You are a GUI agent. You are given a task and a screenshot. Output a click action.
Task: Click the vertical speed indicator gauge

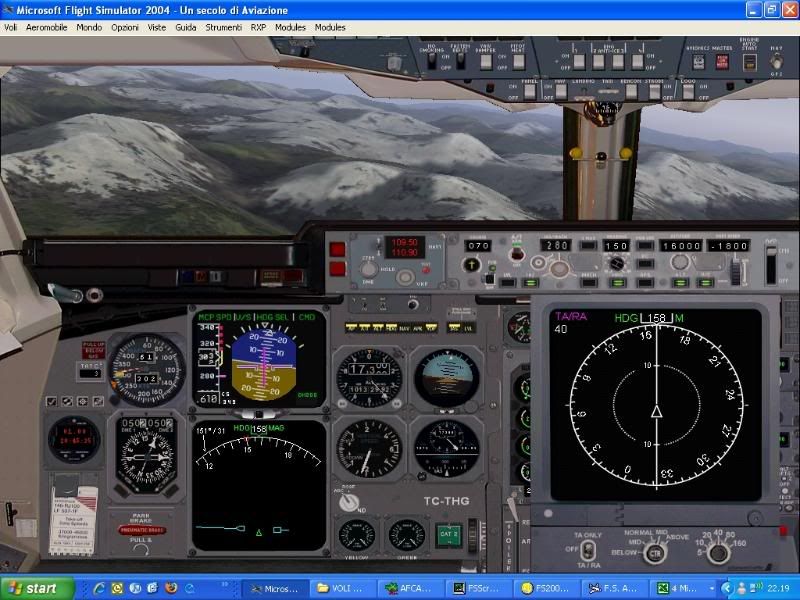369,449
